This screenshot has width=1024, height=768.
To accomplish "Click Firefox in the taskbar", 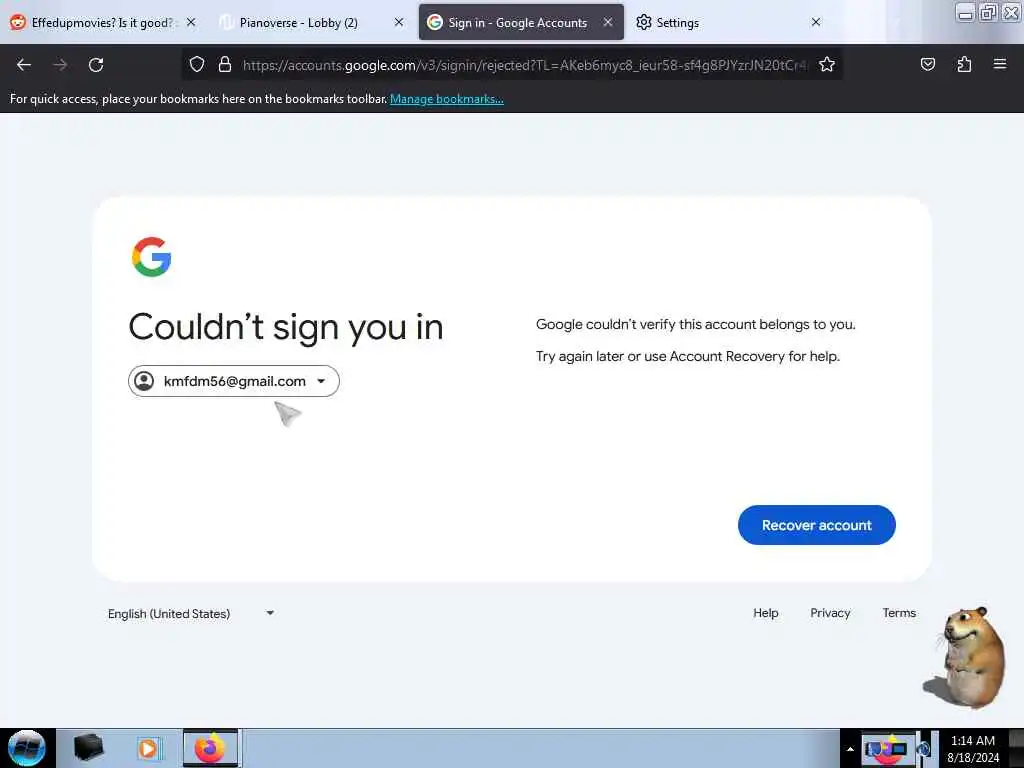I will 210,748.
